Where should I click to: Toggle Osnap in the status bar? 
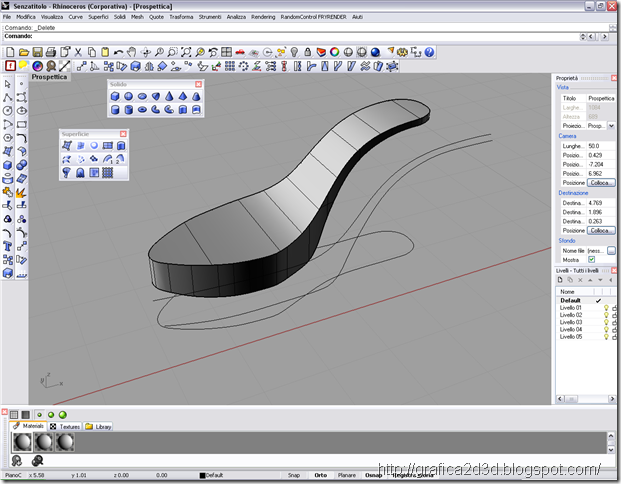point(373,475)
